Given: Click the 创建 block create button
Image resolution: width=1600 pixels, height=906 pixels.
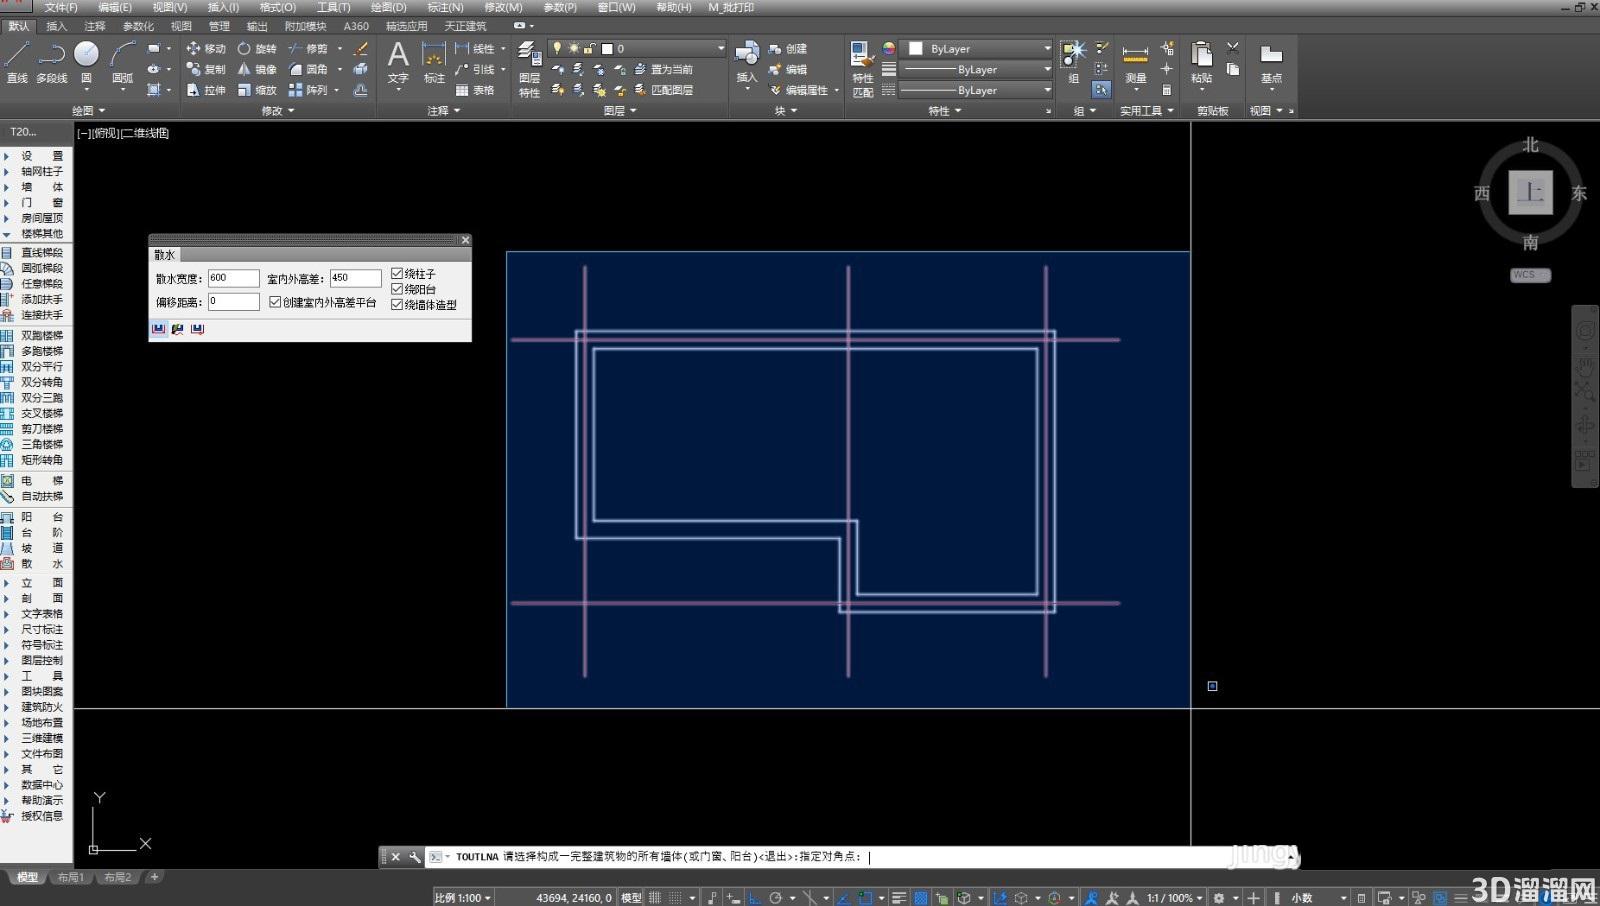Looking at the screenshot, I should pyautogui.click(x=787, y=48).
